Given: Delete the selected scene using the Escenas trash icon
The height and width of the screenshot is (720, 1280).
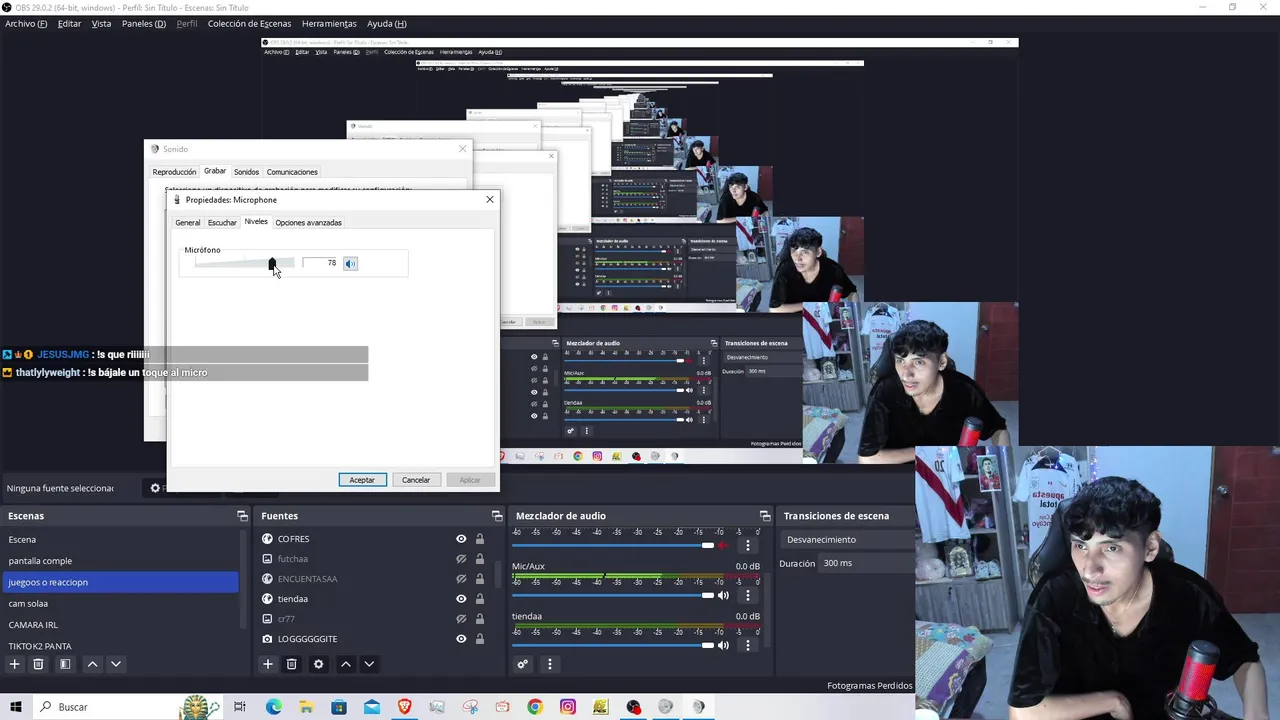Looking at the screenshot, I should point(38,664).
